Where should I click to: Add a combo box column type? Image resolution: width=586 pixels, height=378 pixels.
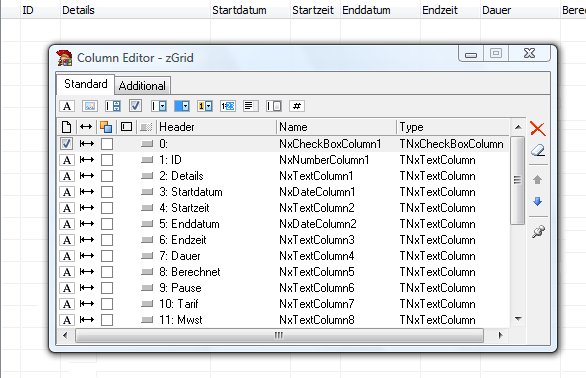(158, 106)
